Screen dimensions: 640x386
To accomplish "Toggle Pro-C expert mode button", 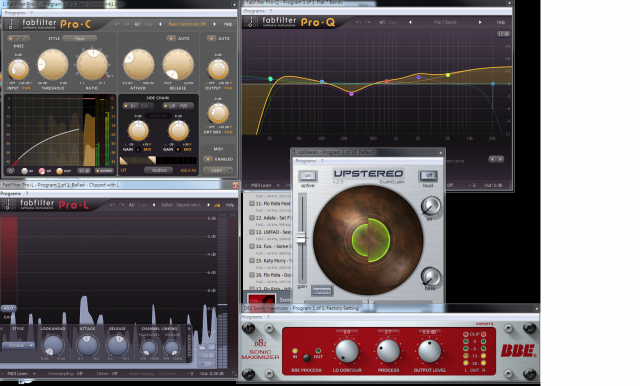I will click(104, 171).
